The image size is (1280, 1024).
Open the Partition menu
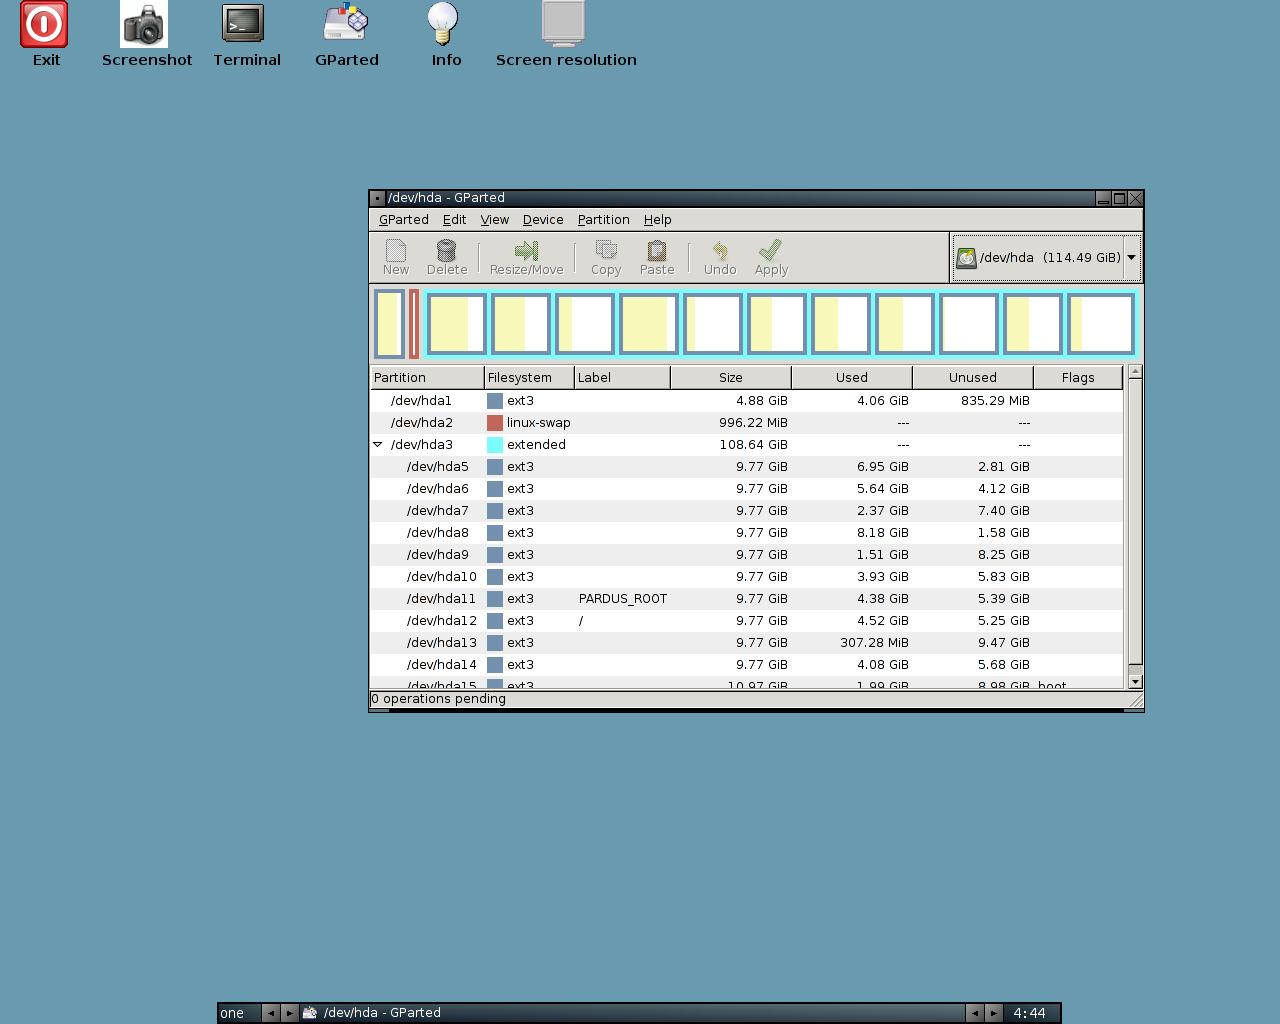pos(604,220)
